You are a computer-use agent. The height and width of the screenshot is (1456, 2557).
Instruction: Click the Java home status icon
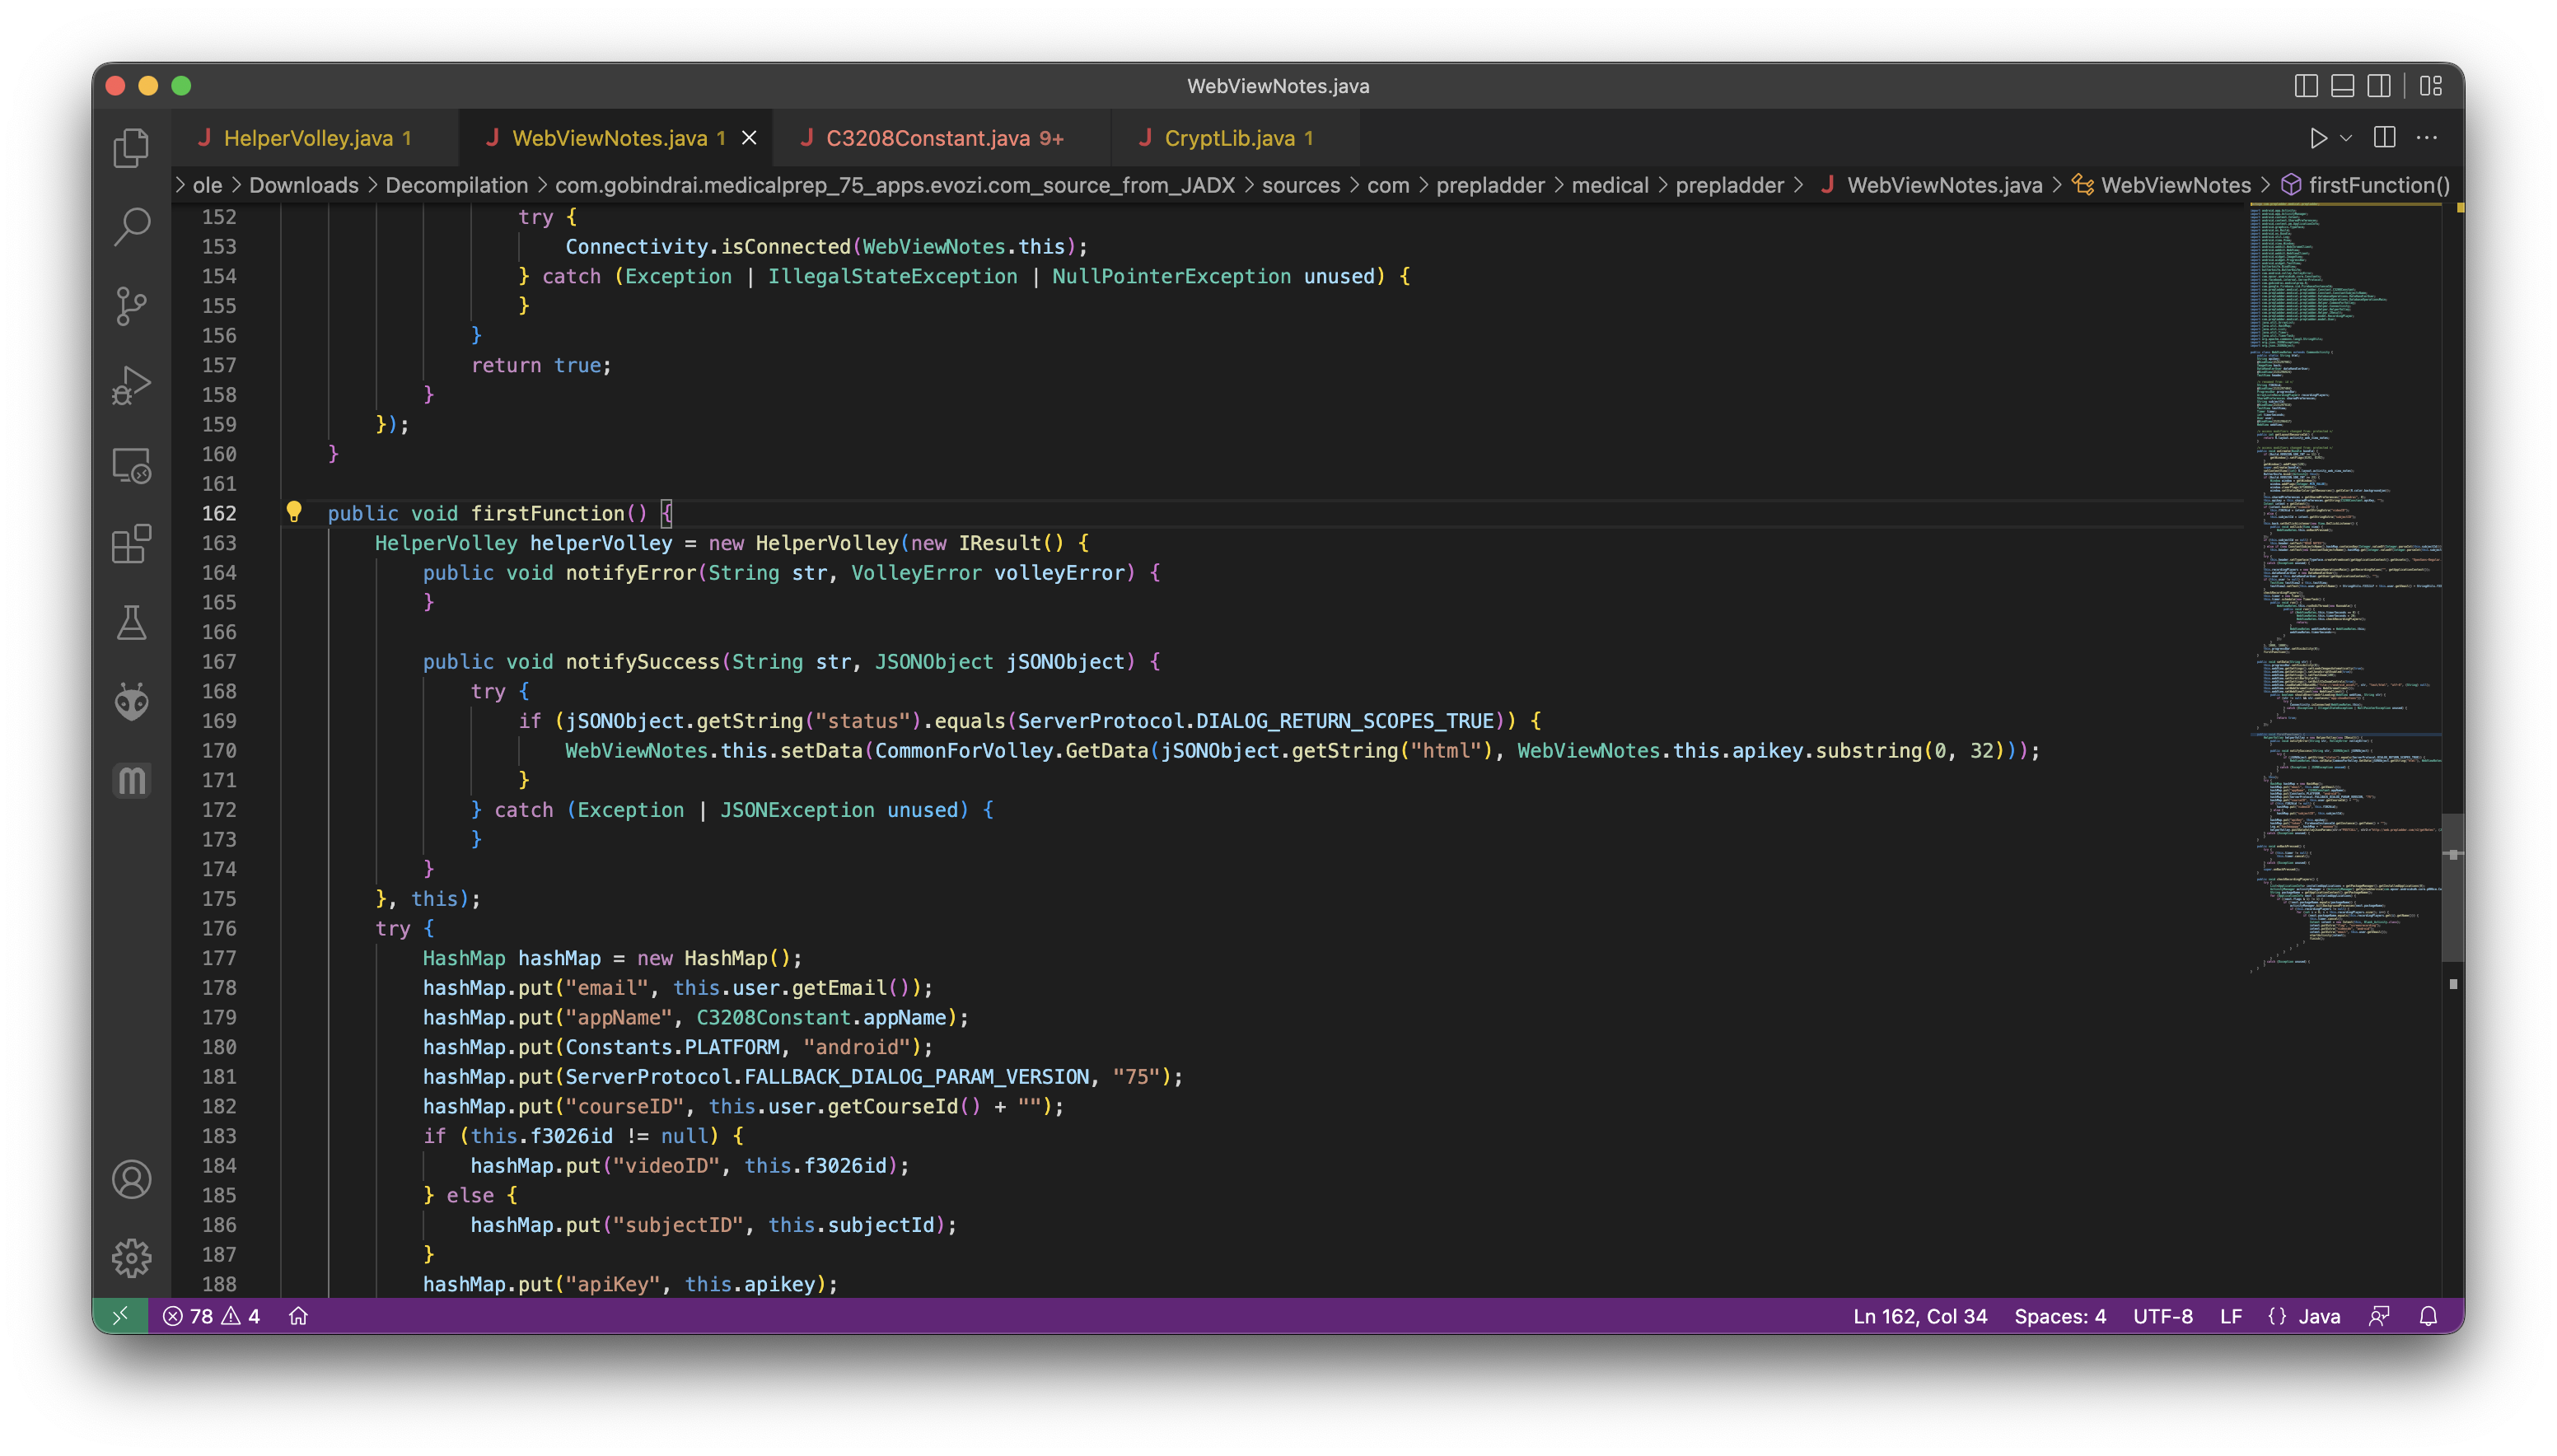(x=298, y=1316)
